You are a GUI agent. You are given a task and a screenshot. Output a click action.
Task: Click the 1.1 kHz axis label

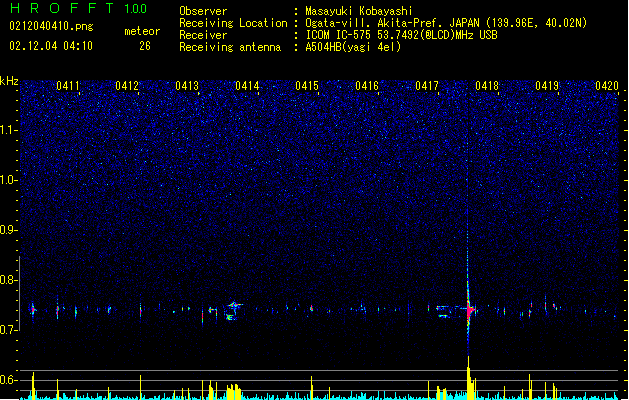(8, 130)
